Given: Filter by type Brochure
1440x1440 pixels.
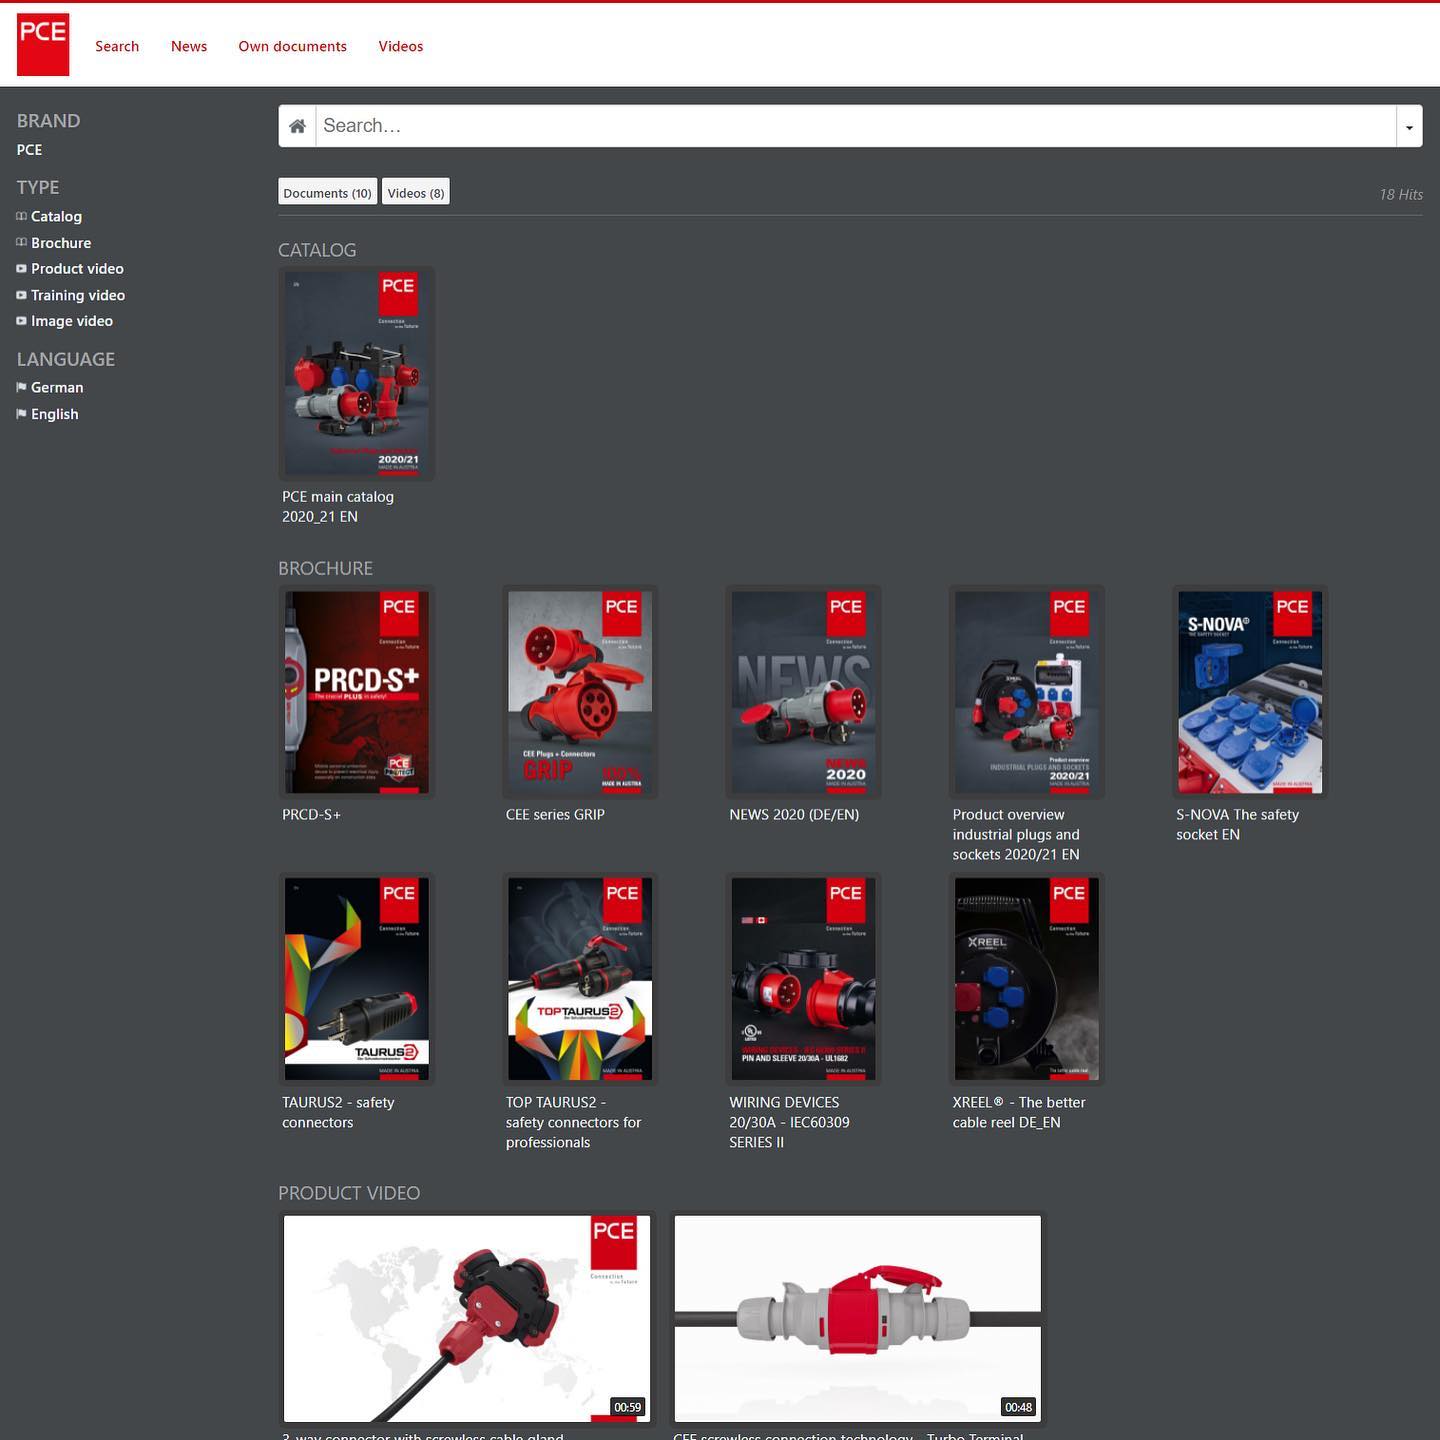Looking at the screenshot, I should pos(61,243).
